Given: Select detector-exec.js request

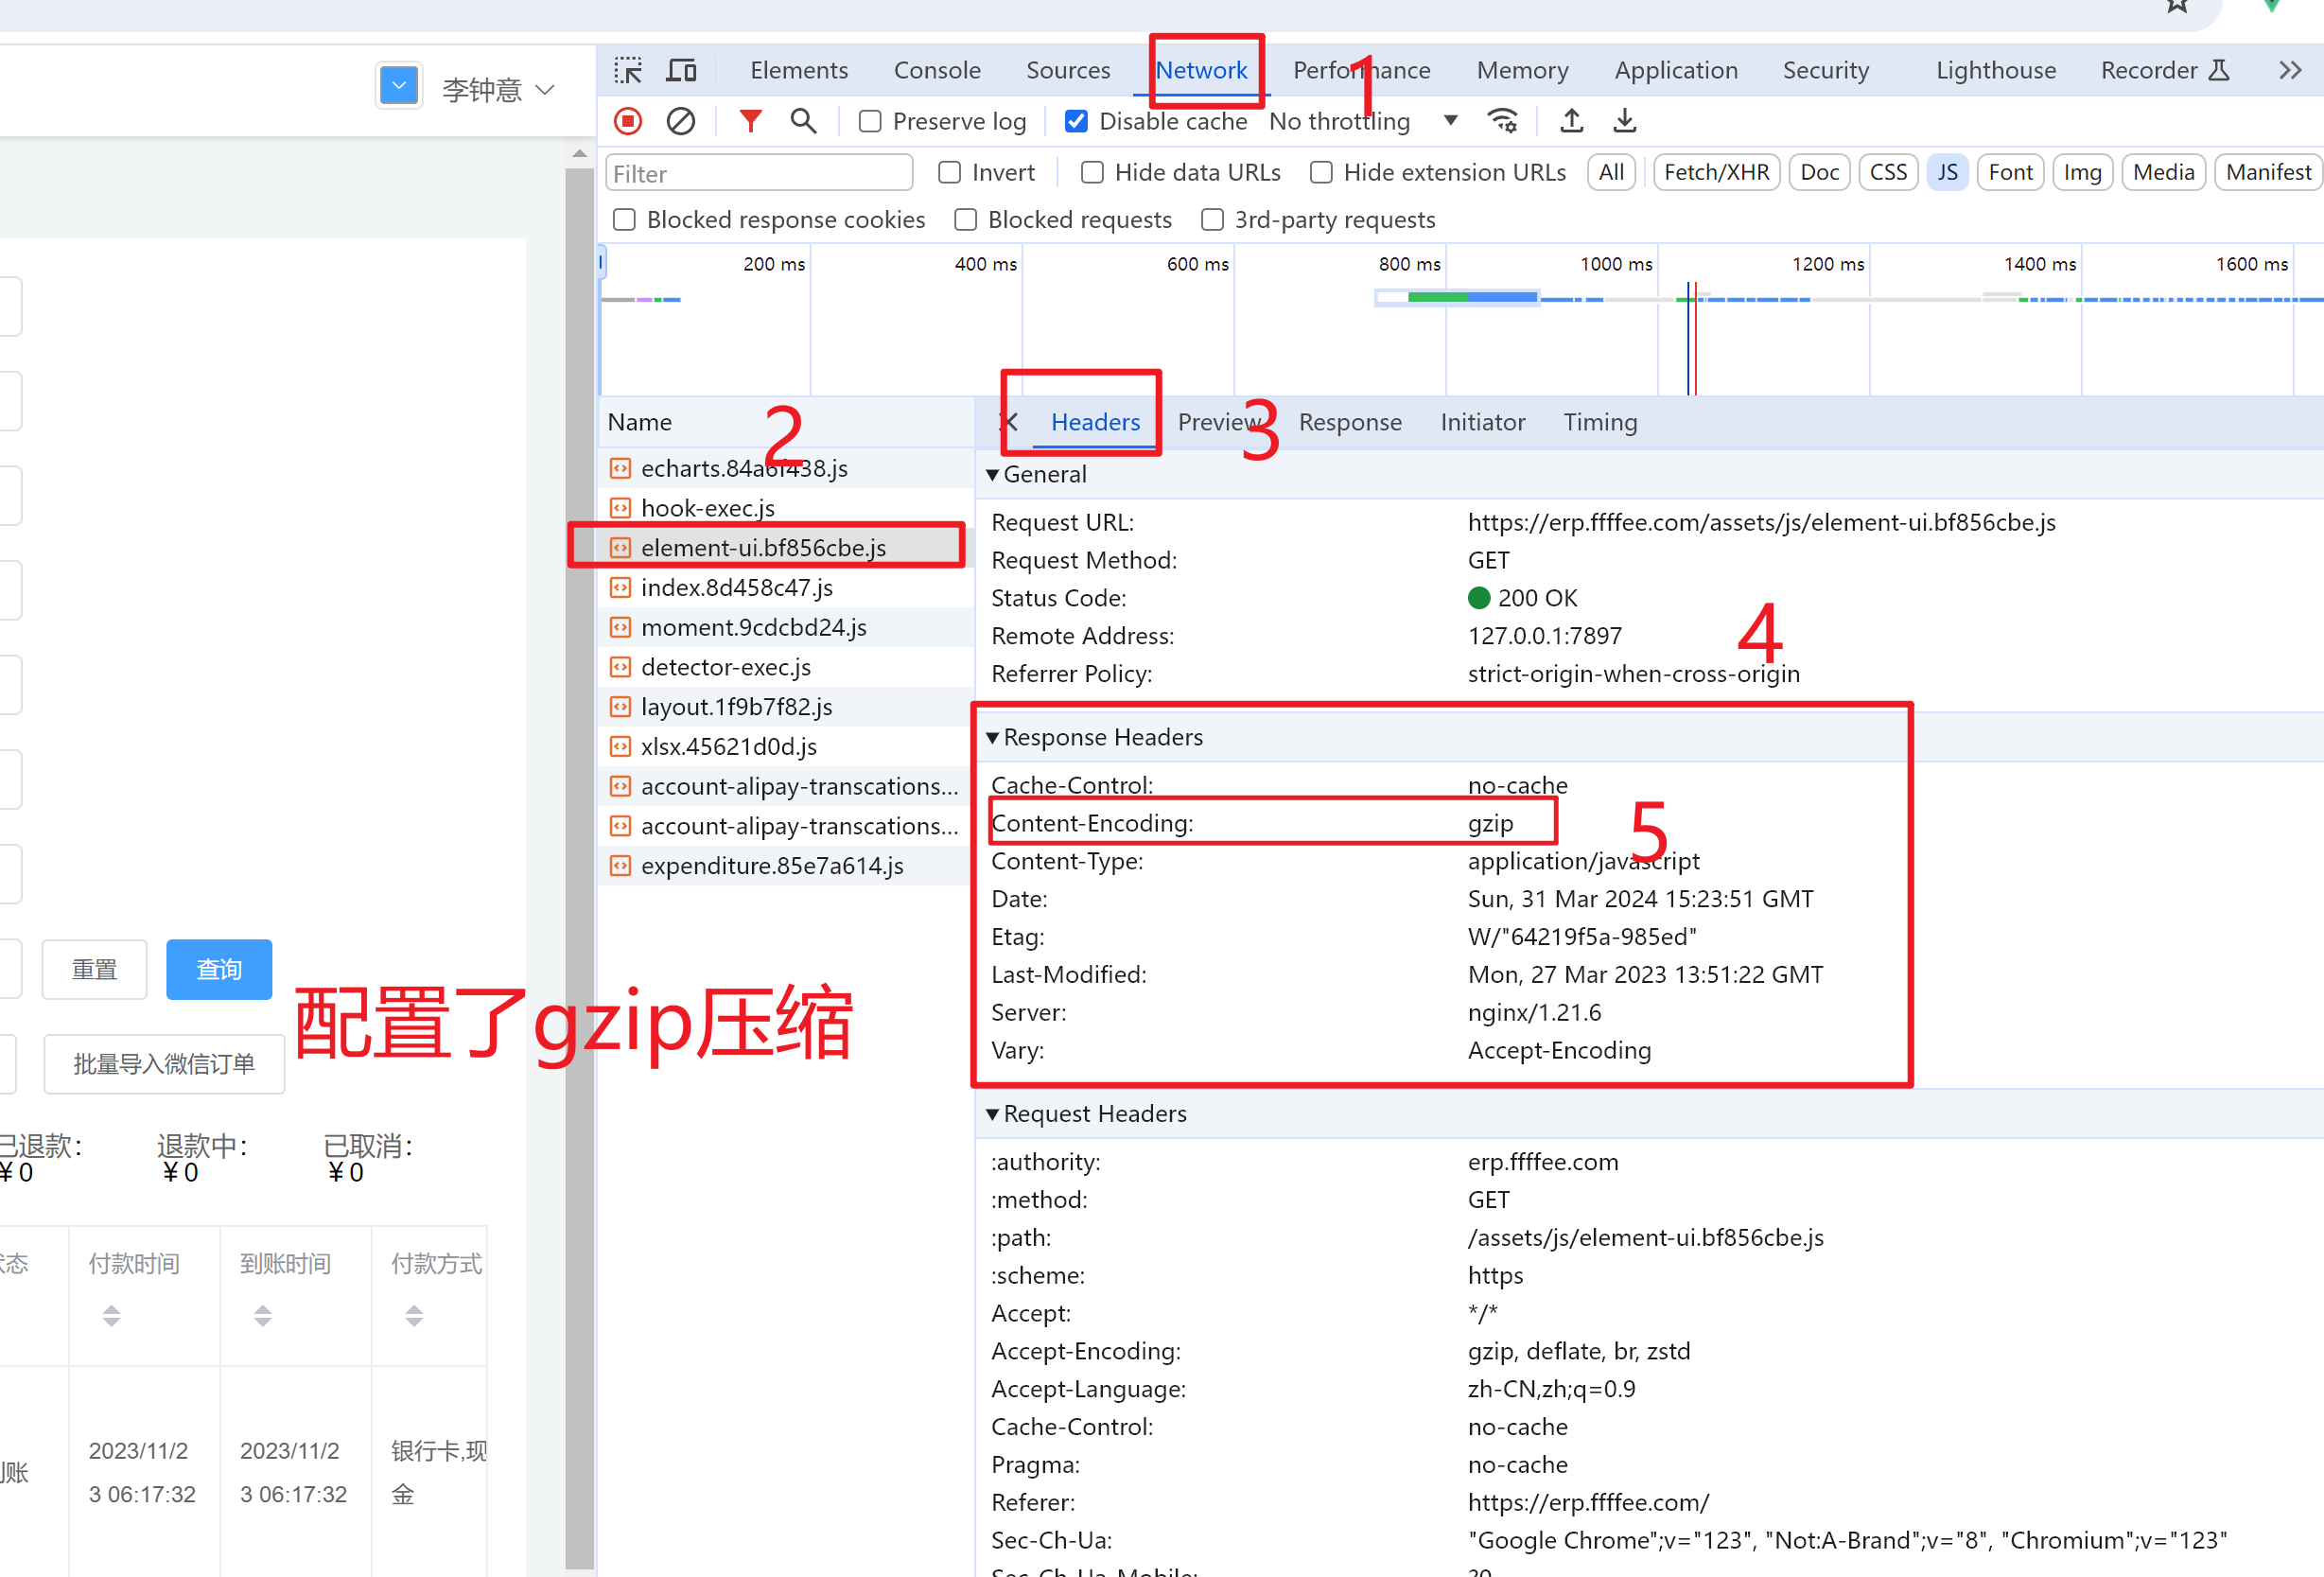Looking at the screenshot, I should pyautogui.click(x=785, y=667).
